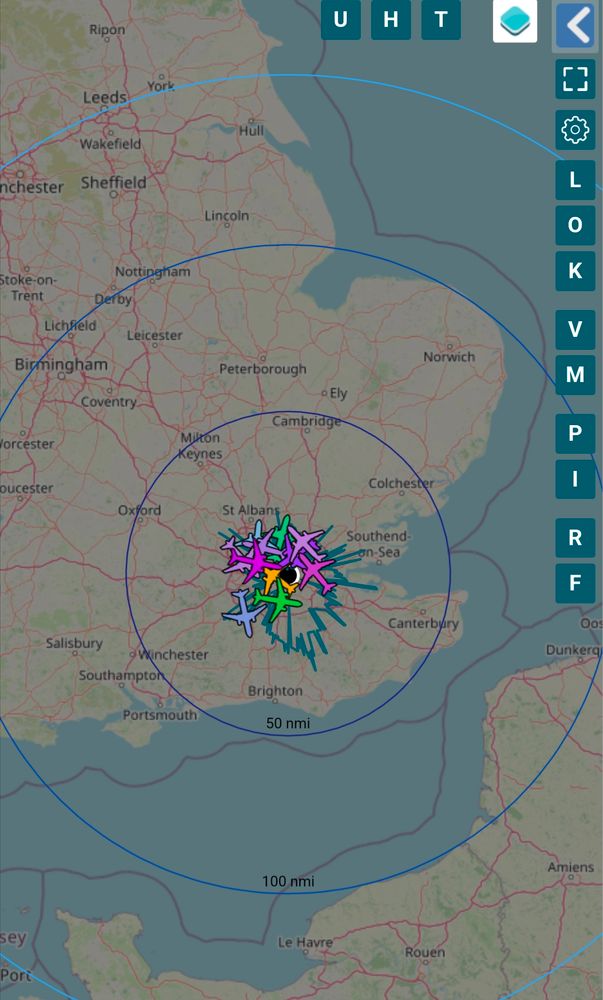
Task: Toggle the V map option
Action: [x=575, y=329]
